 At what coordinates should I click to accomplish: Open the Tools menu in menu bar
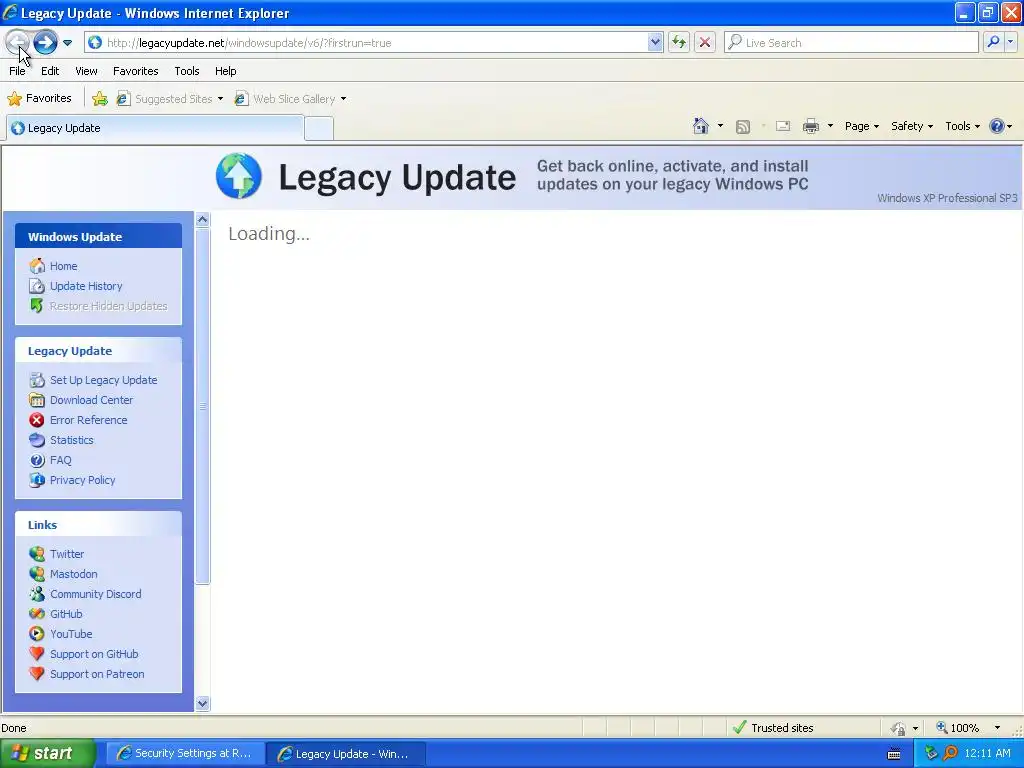tap(187, 71)
